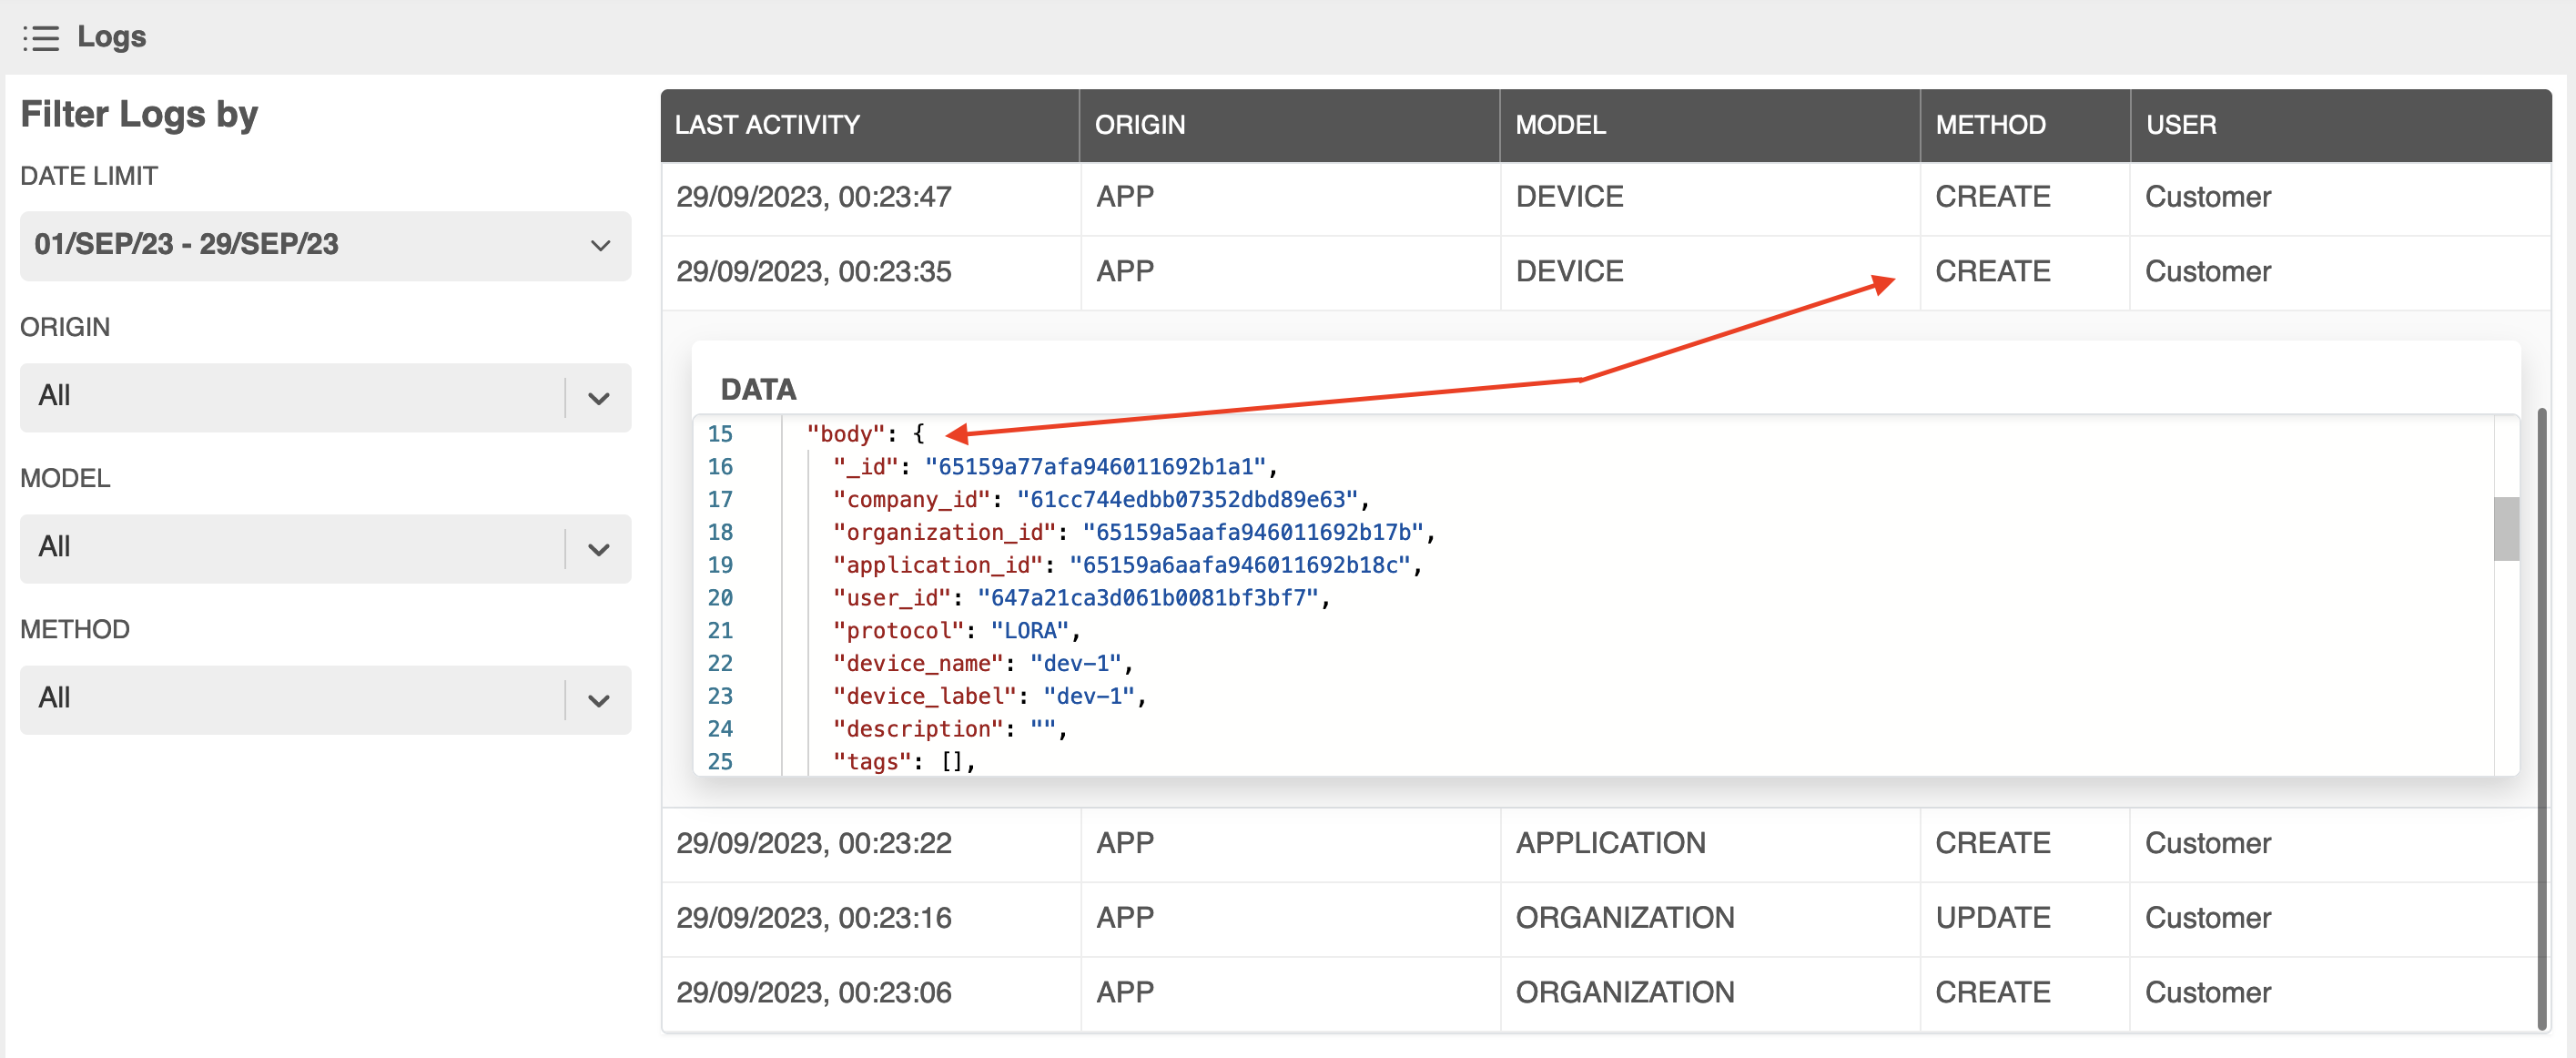
Task: Expand the Origin filter dropdown arrow
Action: [598, 398]
